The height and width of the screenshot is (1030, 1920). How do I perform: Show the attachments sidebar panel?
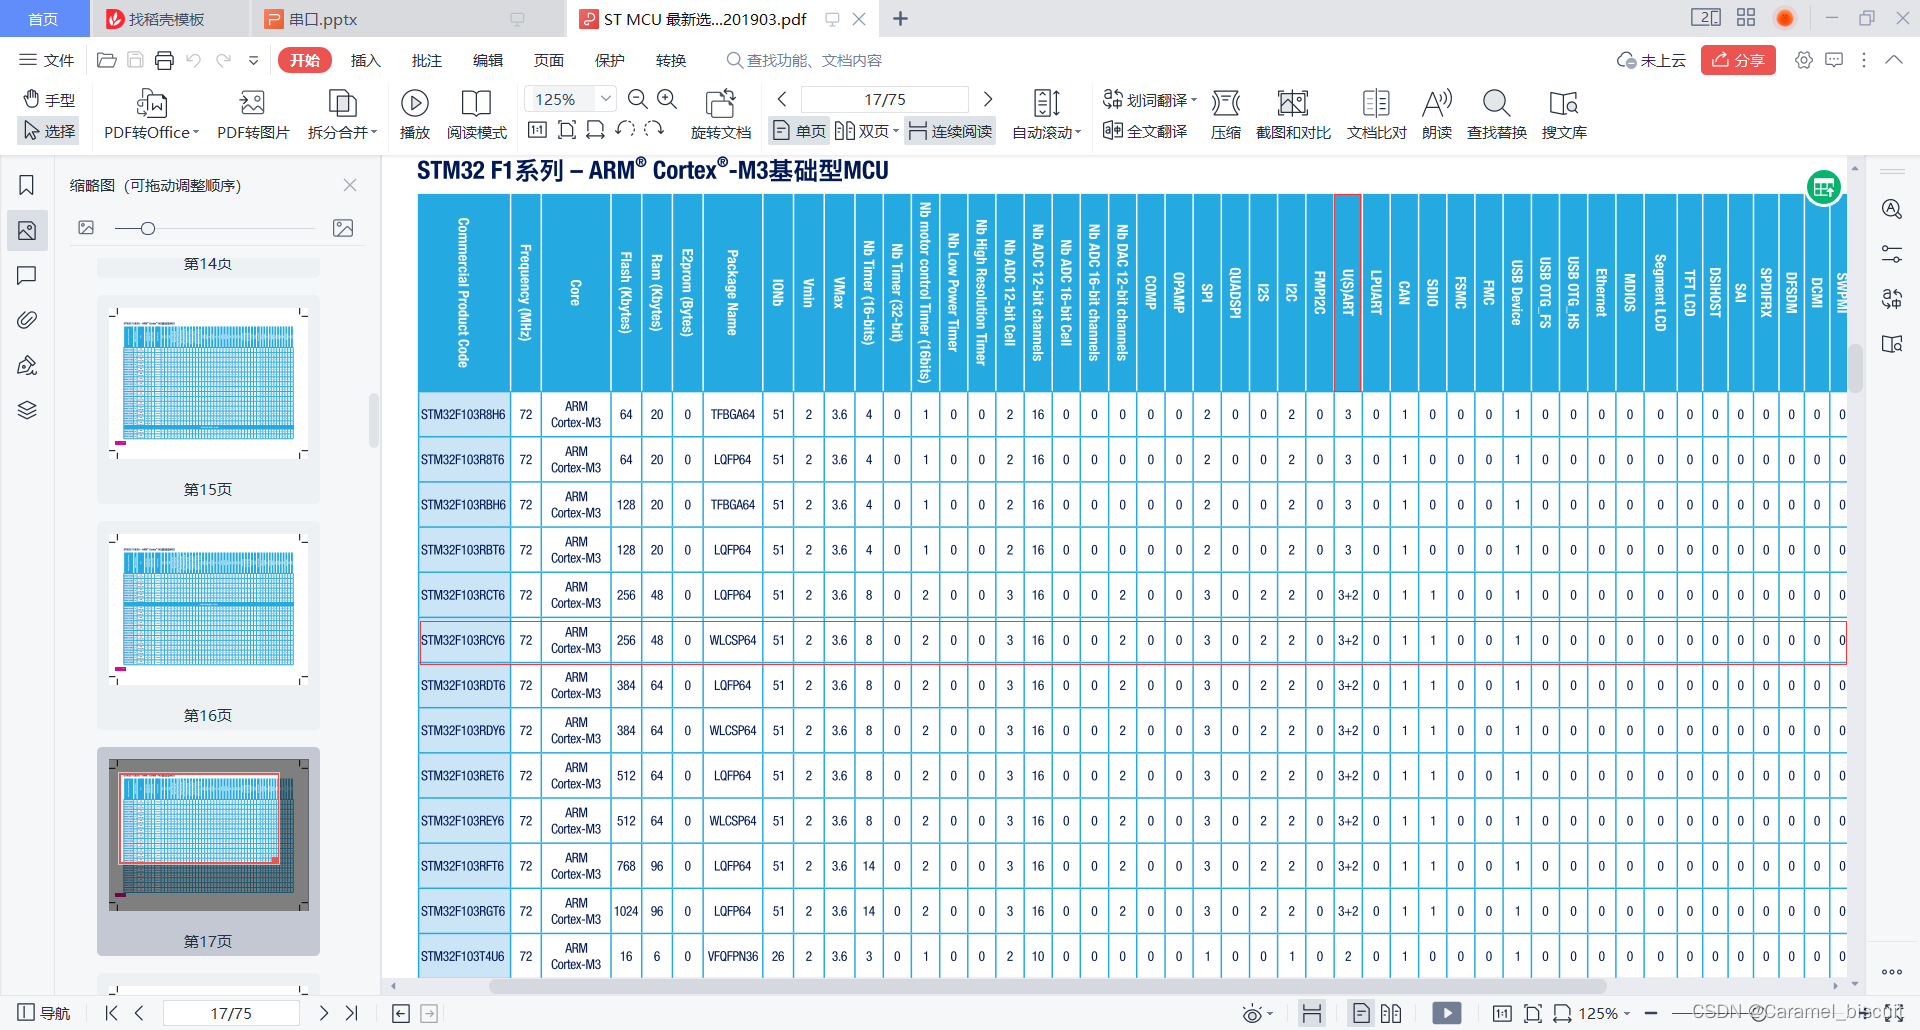tap(27, 320)
